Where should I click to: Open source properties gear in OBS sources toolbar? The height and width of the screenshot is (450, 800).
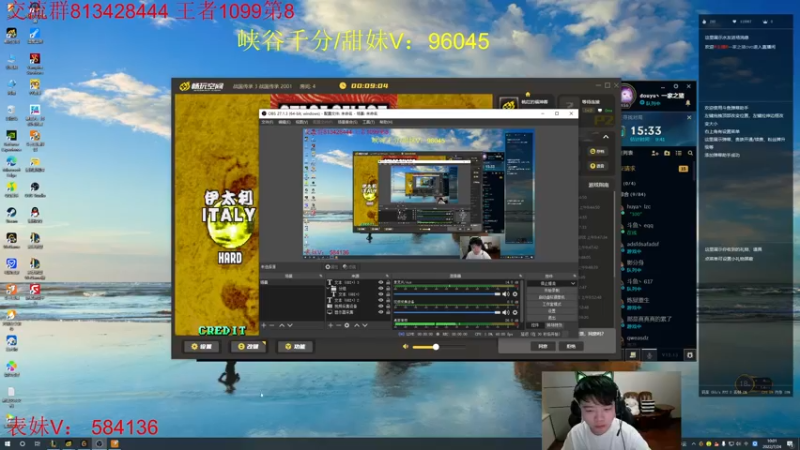click(x=347, y=325)
